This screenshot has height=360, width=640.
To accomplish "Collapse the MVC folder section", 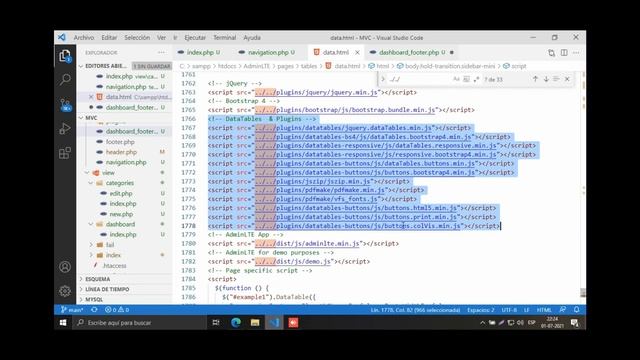I will [x=81, y=118].
